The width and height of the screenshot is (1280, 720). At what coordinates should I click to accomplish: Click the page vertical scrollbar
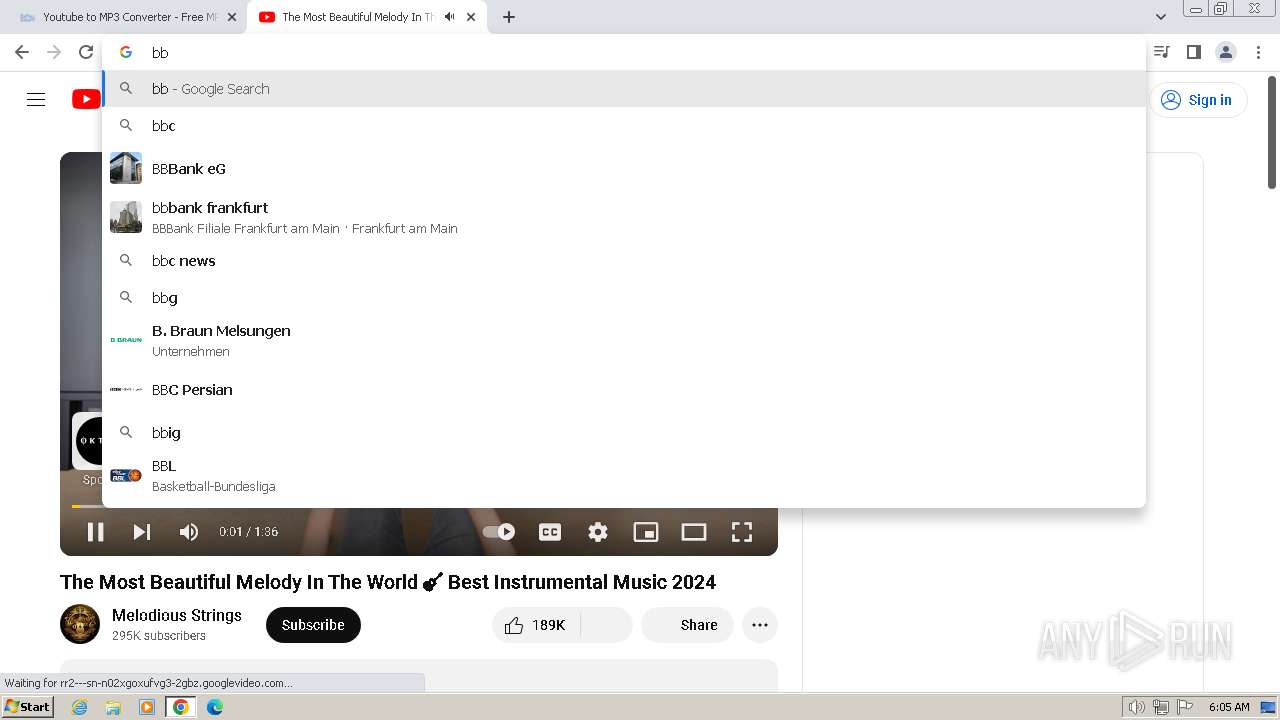[1272, 132]
